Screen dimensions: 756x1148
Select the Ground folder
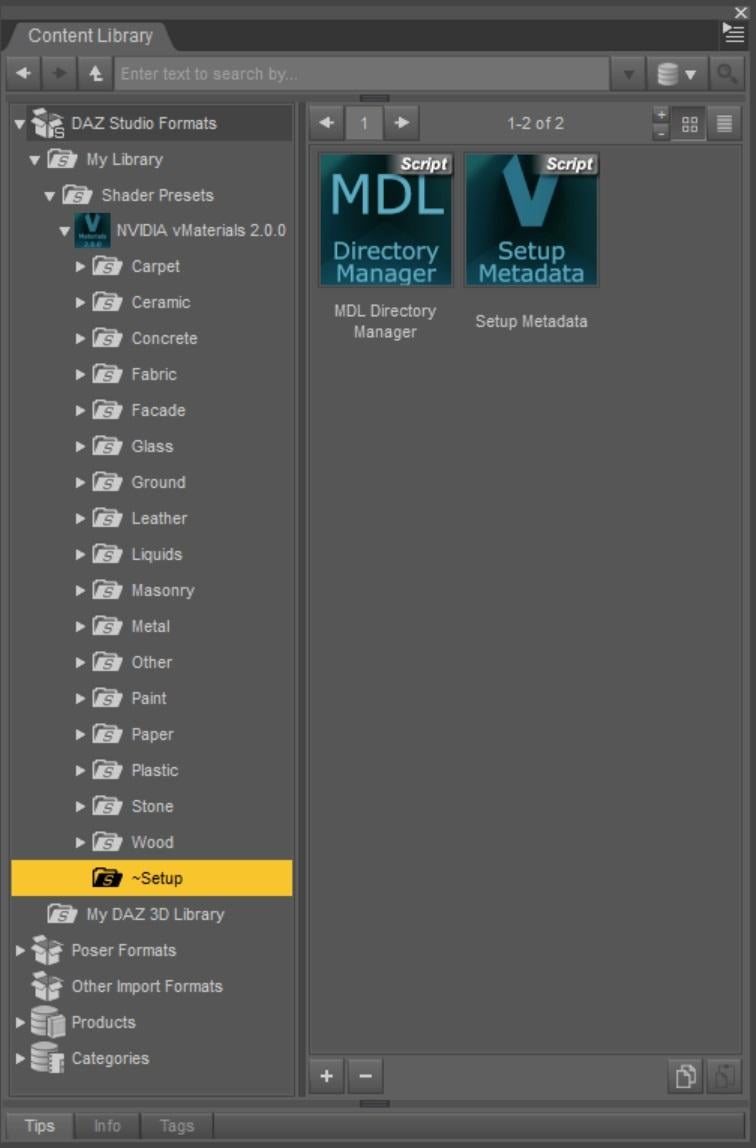click(x=158, y=482)
